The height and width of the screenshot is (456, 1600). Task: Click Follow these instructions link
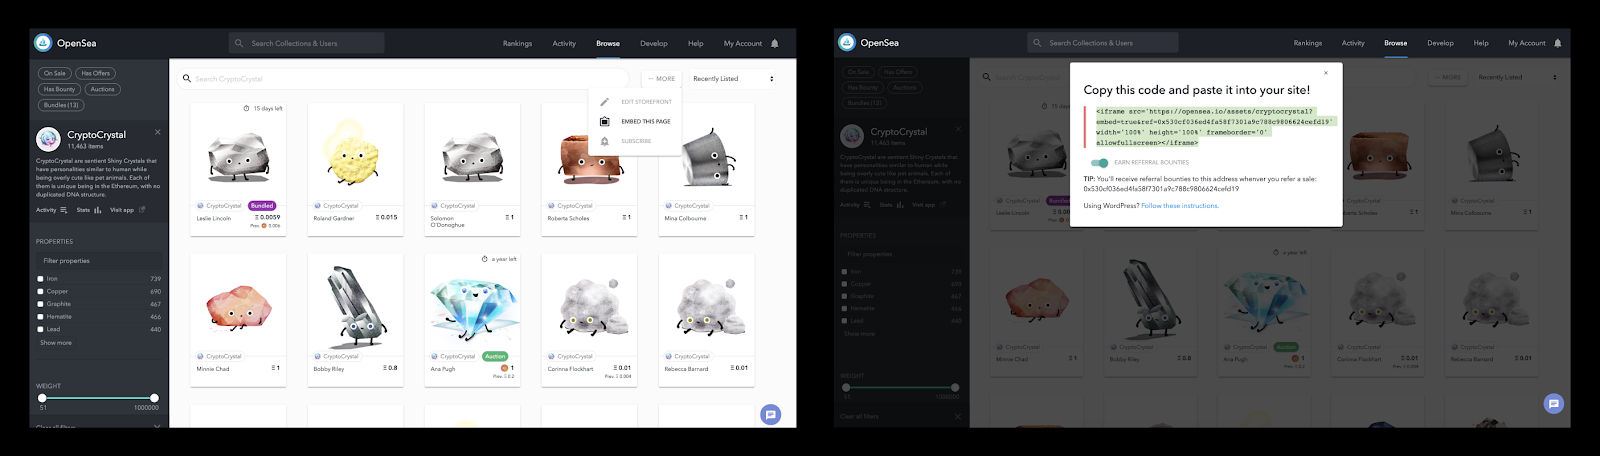1180,206
